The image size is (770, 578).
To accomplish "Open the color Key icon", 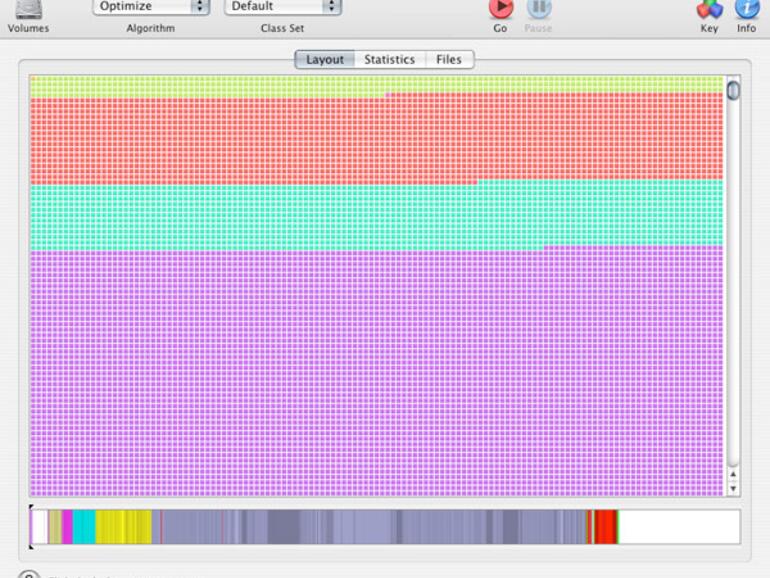I will [709, 10].
